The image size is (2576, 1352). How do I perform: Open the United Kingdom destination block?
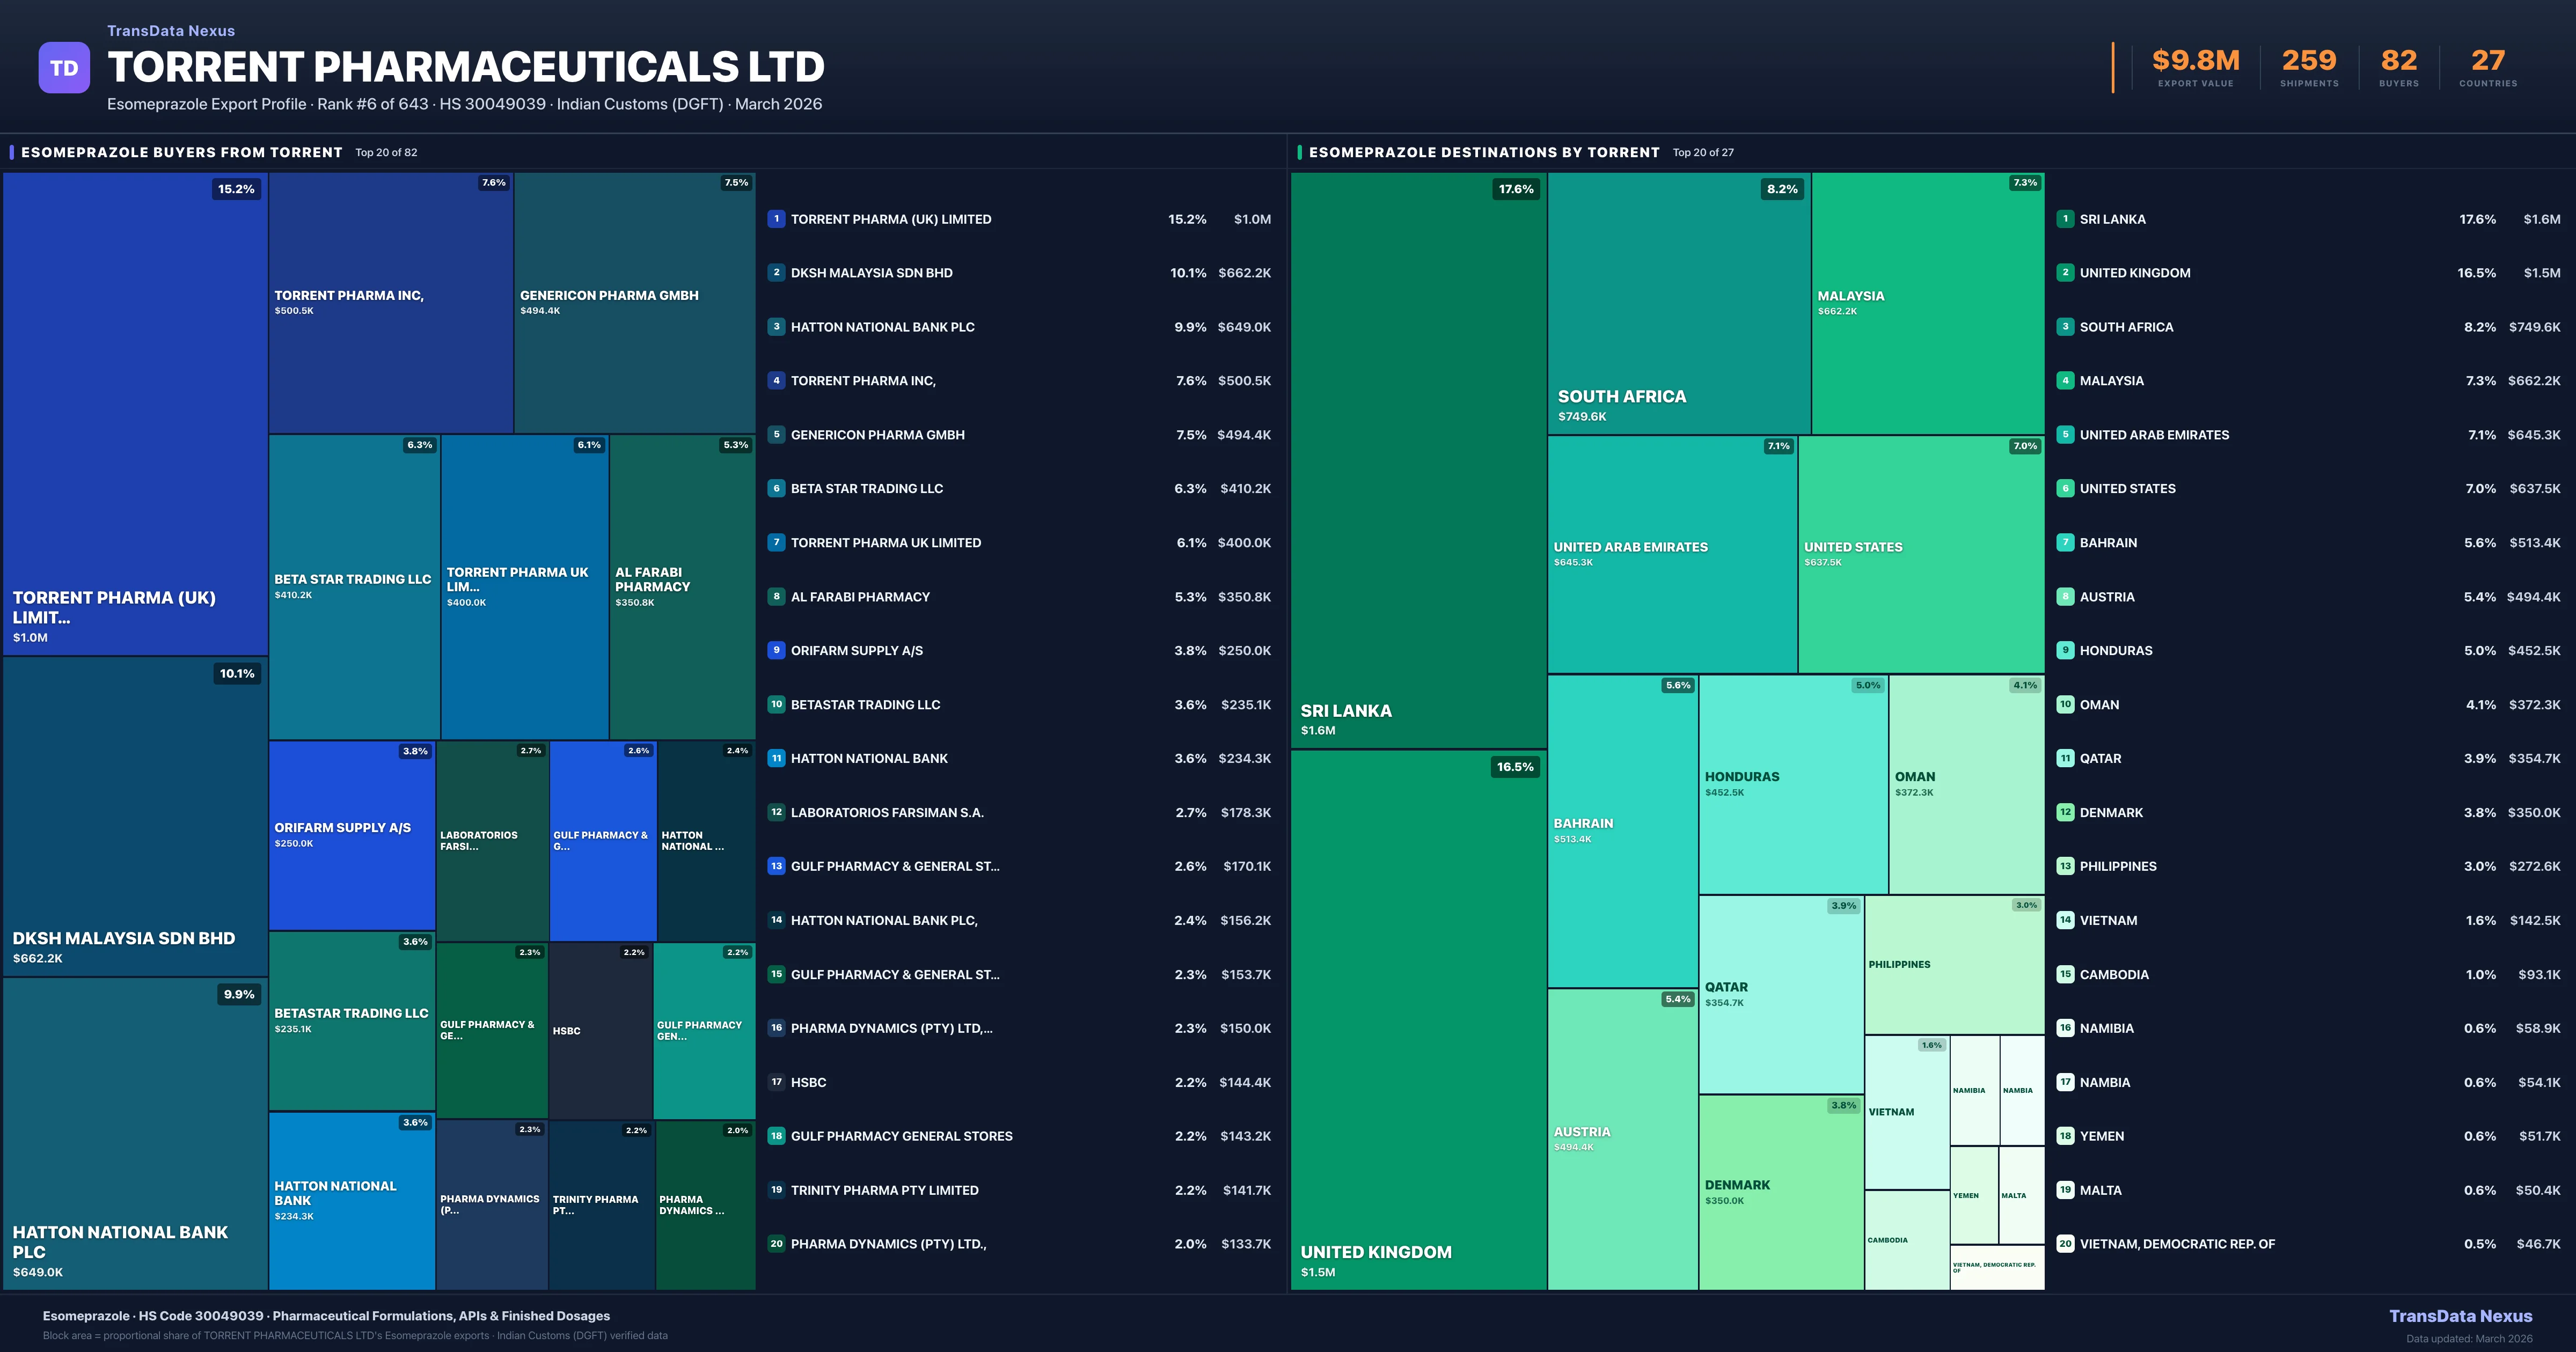[x=1418, y=1020]
